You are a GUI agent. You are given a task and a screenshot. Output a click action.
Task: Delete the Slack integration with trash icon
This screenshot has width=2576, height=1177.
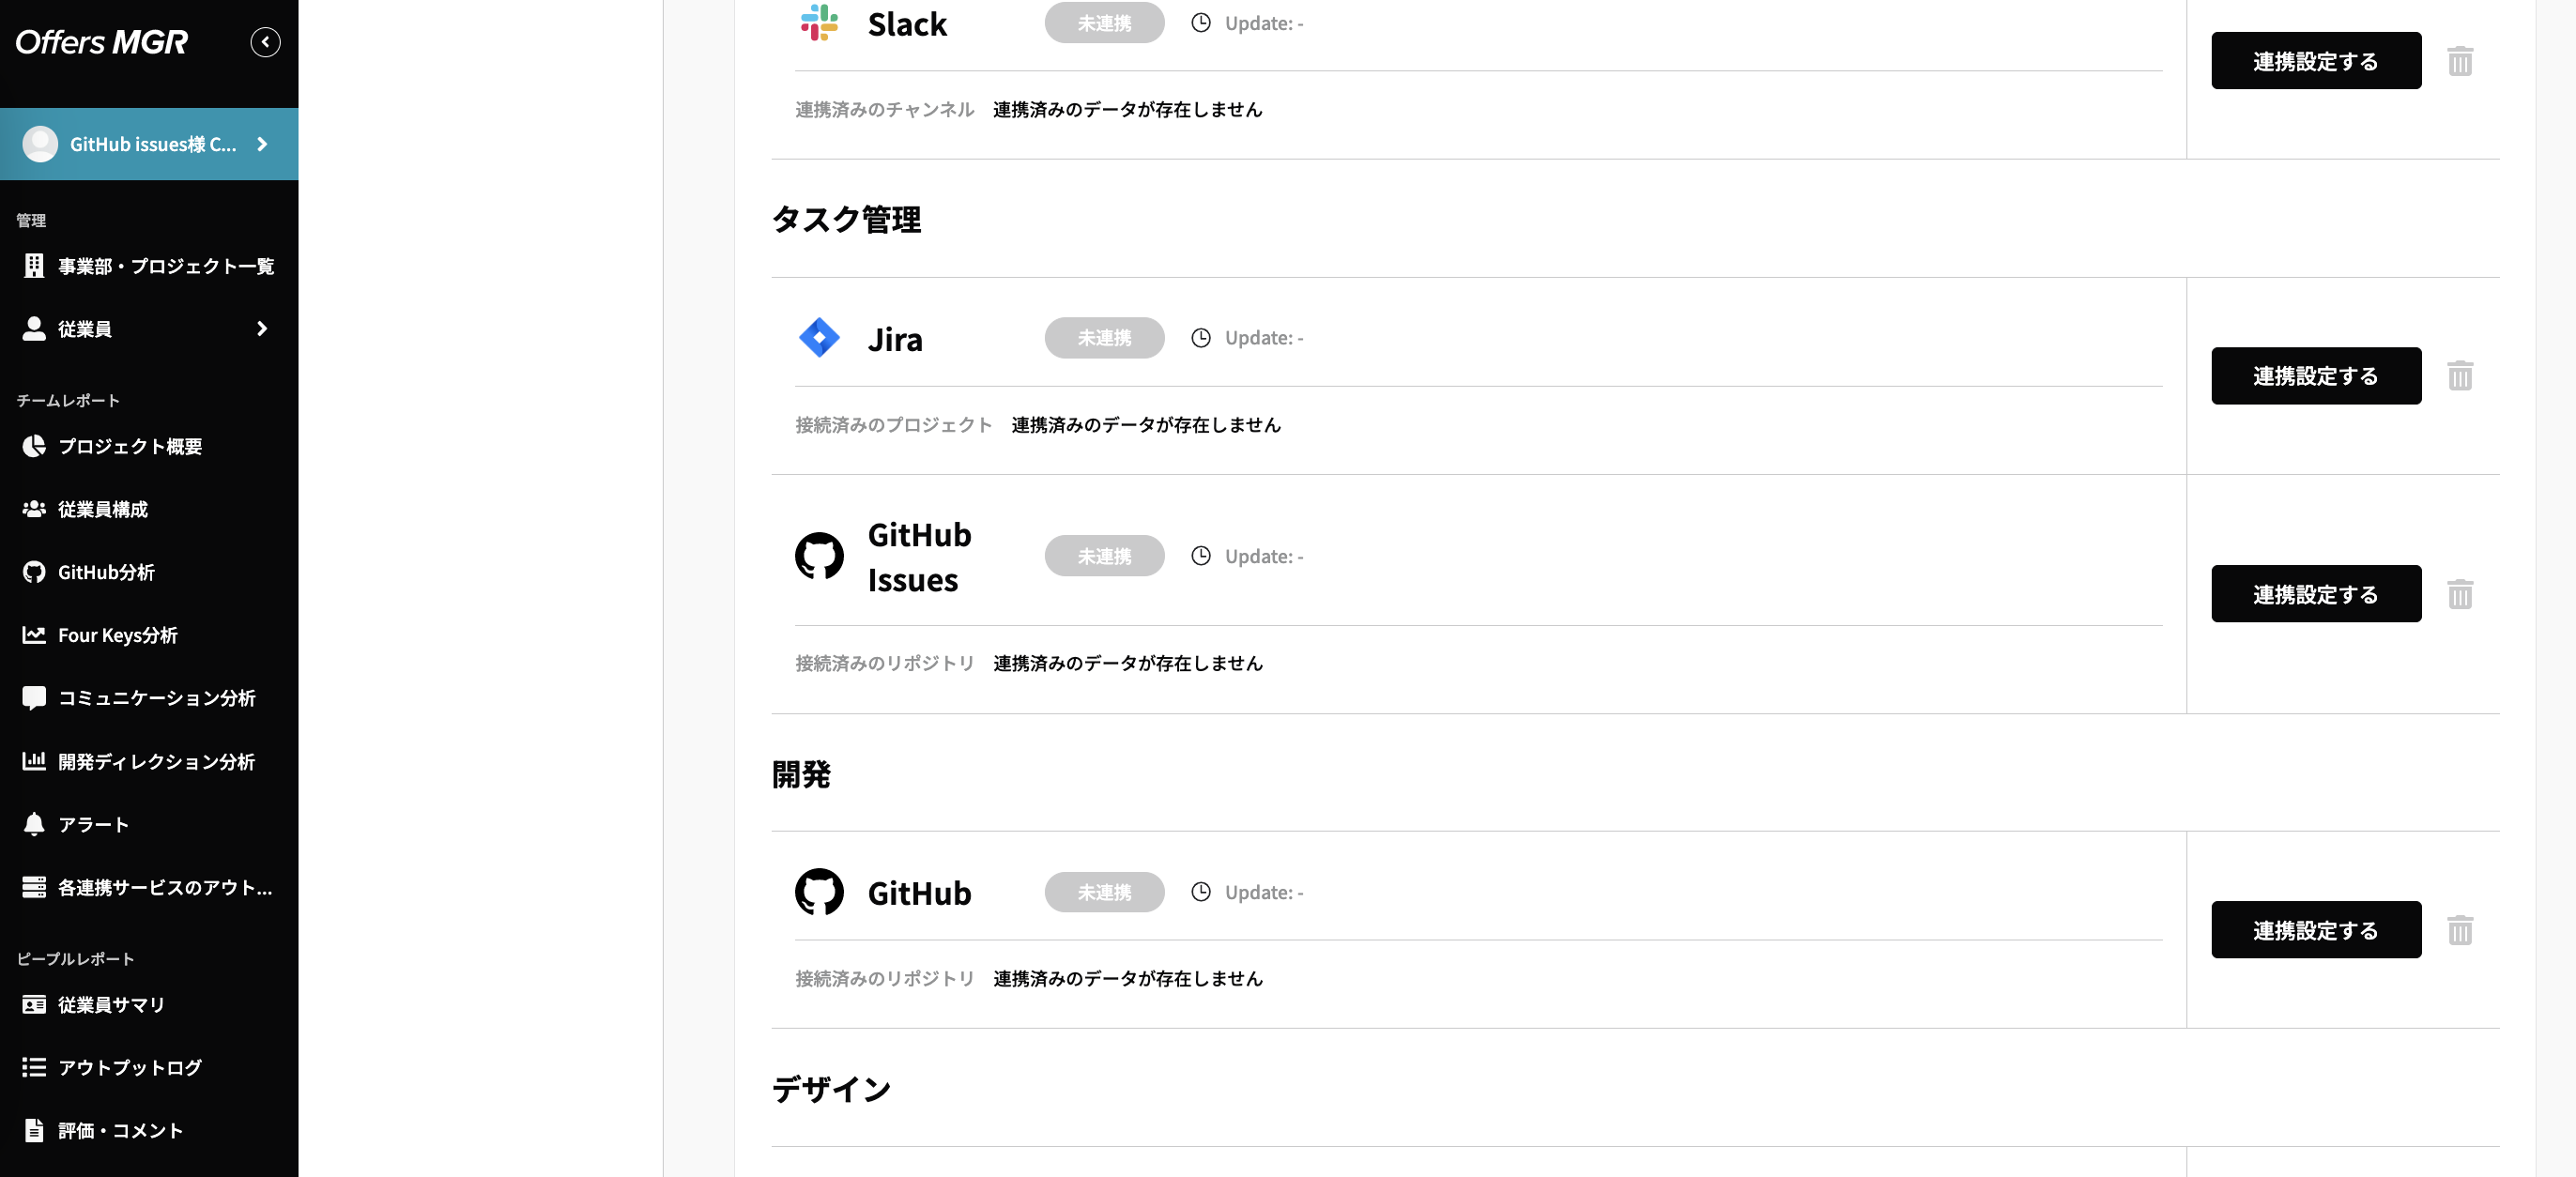pos(2460,61)
